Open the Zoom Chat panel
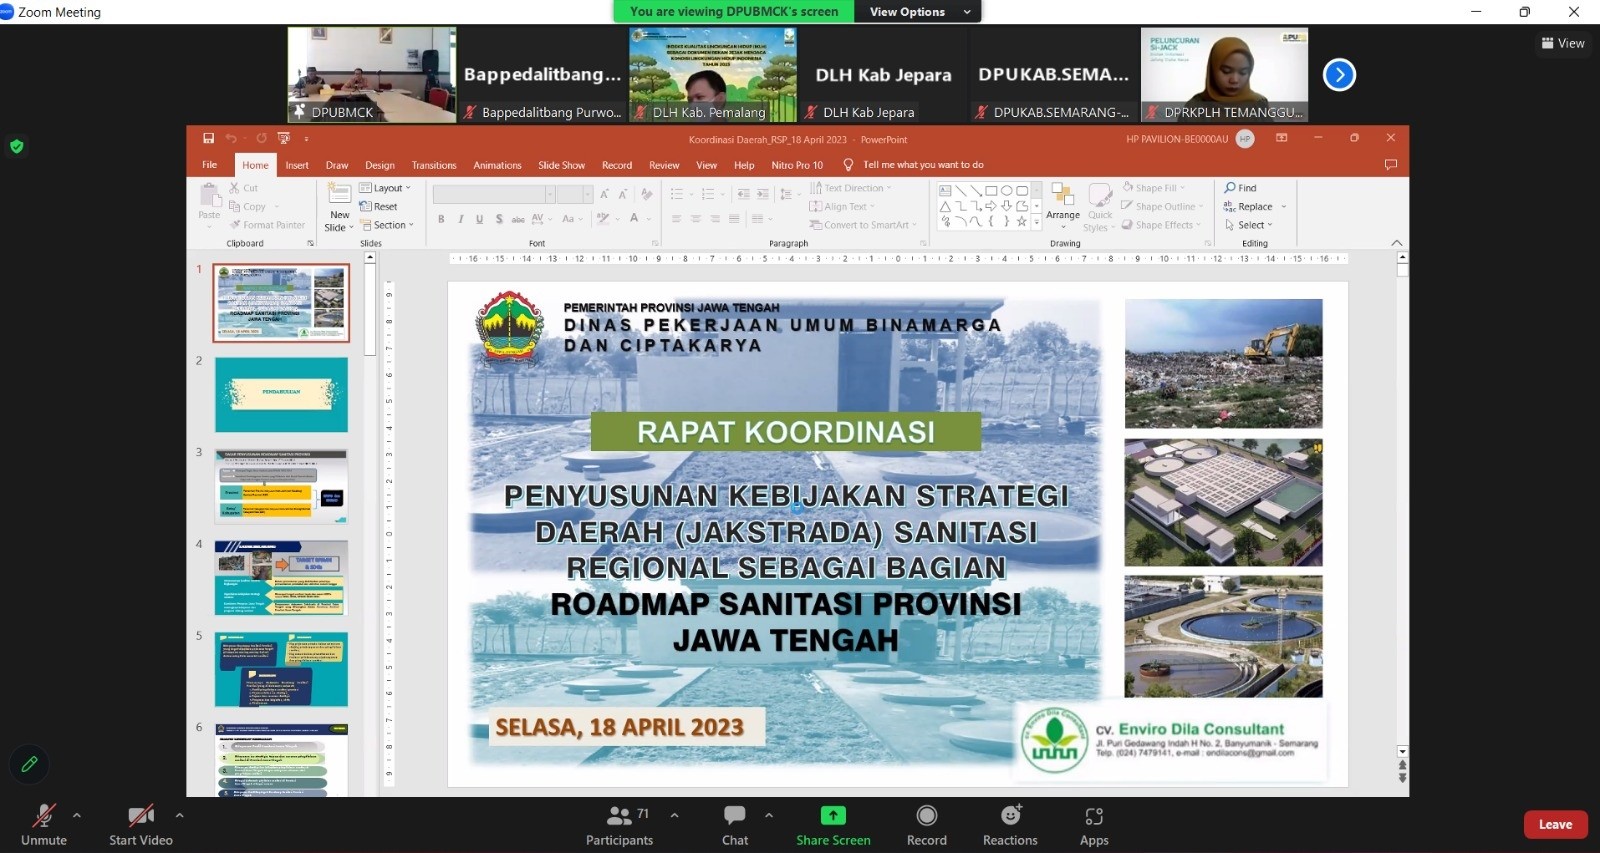Image resolution: width=1600 pixels, height=853 pixels. 735,825
